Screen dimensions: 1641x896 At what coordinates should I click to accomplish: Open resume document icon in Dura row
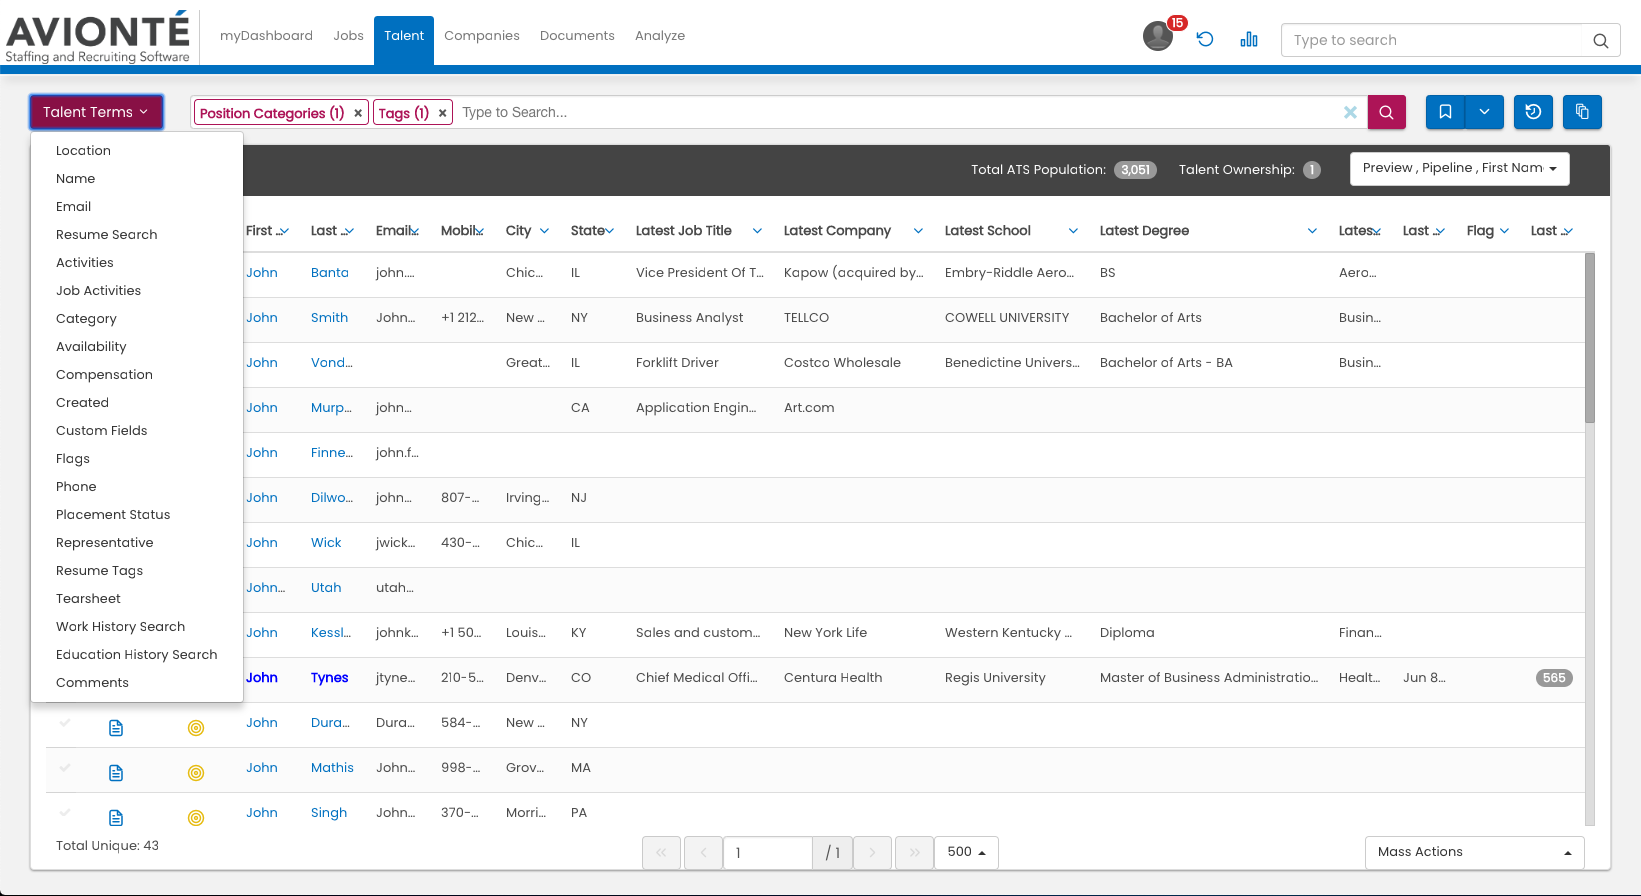(x=116, y=728)
